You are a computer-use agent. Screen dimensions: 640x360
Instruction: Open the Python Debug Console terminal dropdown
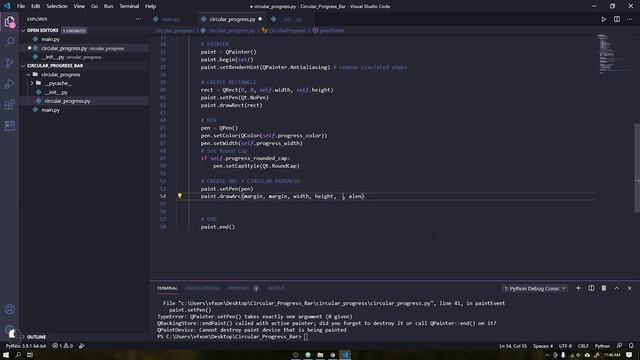coord(534,288)
